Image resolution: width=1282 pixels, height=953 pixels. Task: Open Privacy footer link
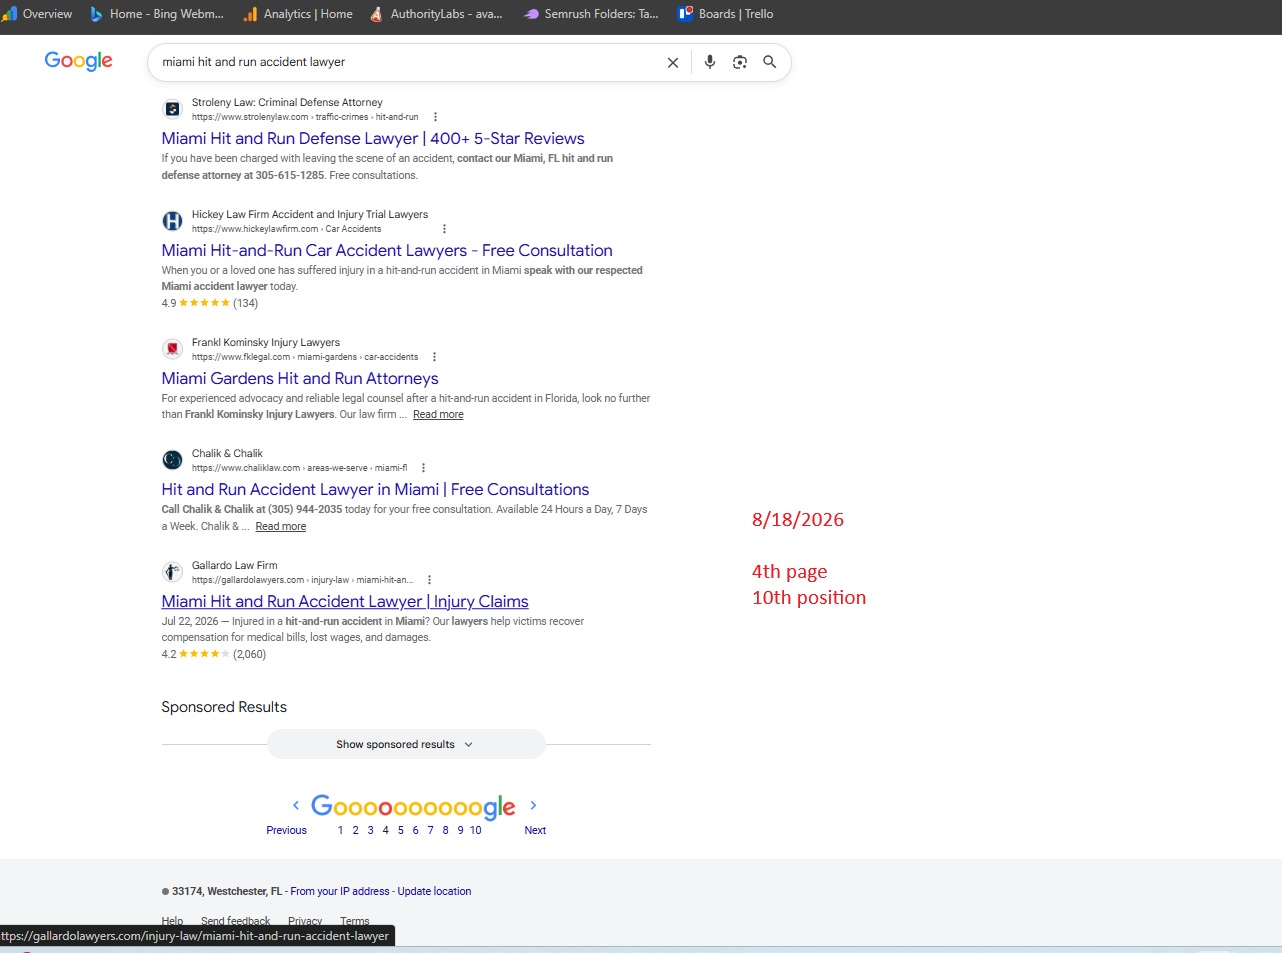(305, 921)
